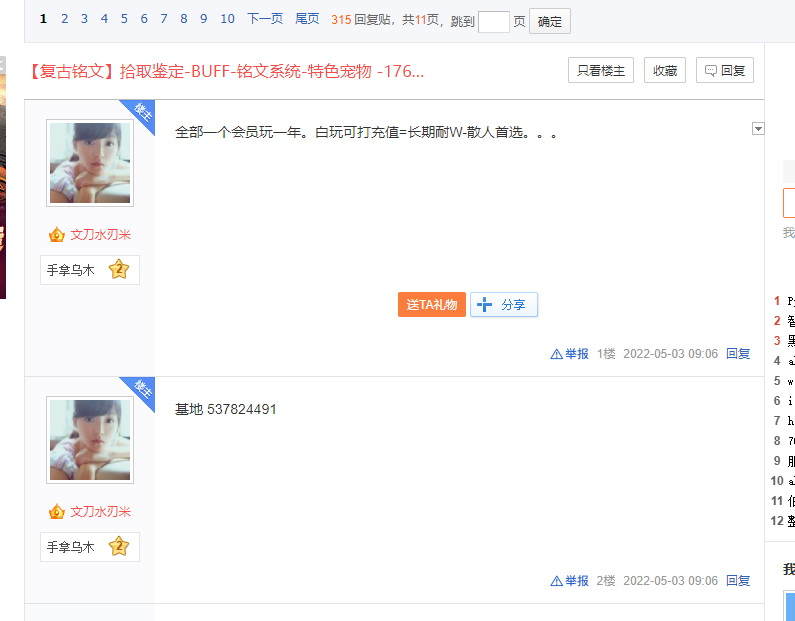The width and height of the screenshot is (795, 621).
Task: Click the plus share icon
Action: (x=486, y=305)
